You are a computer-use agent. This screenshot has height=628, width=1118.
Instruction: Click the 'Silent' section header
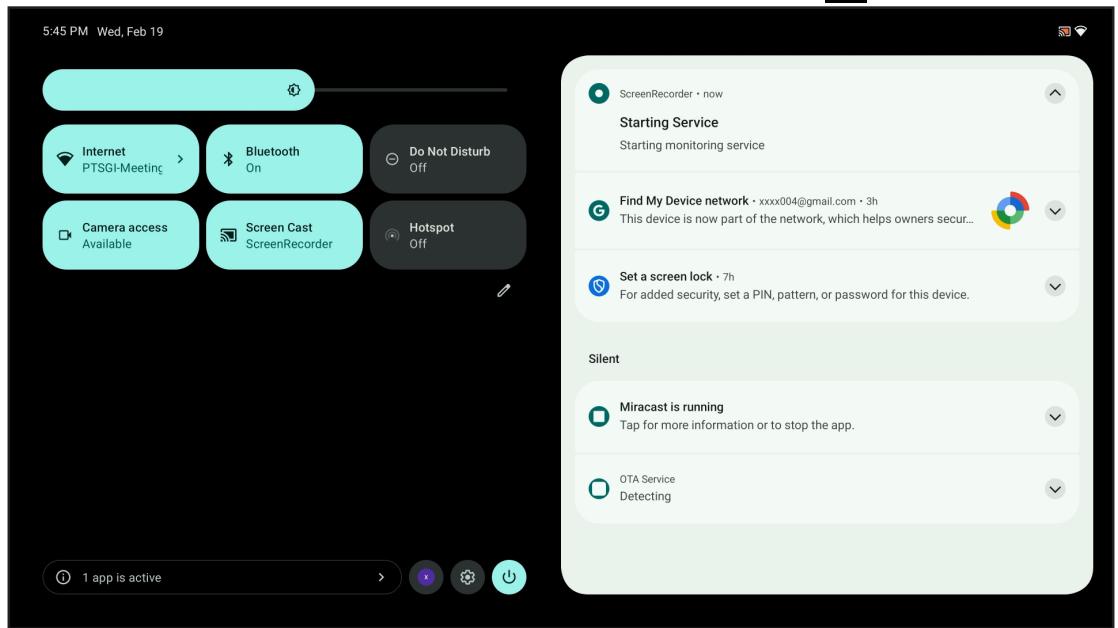pos(604,359)
